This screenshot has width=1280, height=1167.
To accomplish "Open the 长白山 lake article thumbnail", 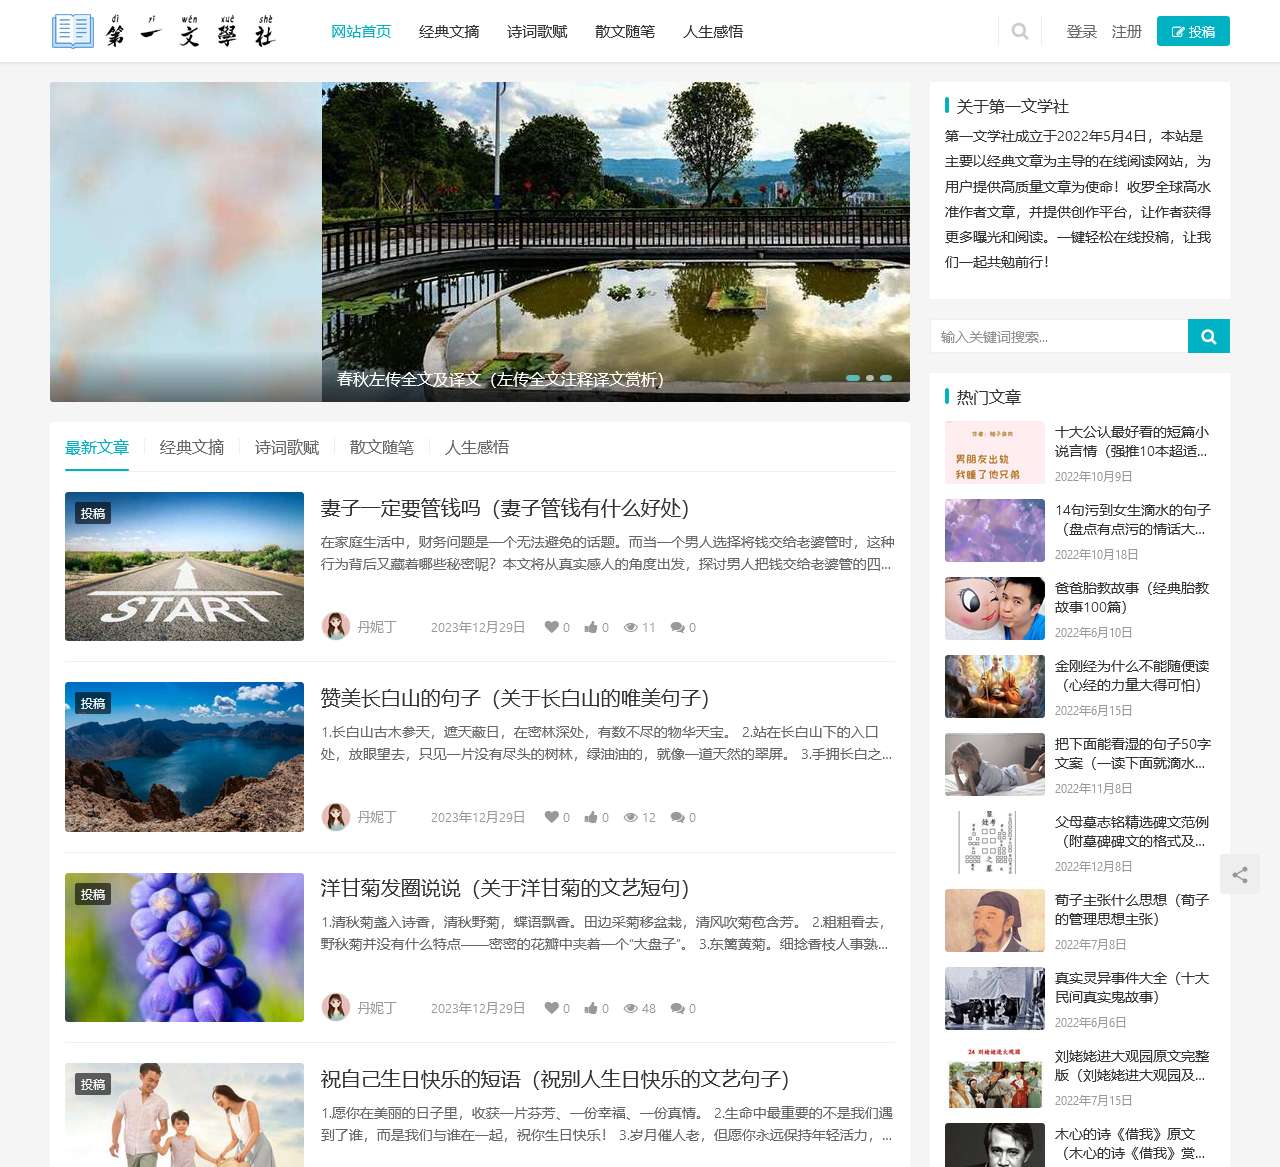I will pyautogui.click(x=184, y=757).
